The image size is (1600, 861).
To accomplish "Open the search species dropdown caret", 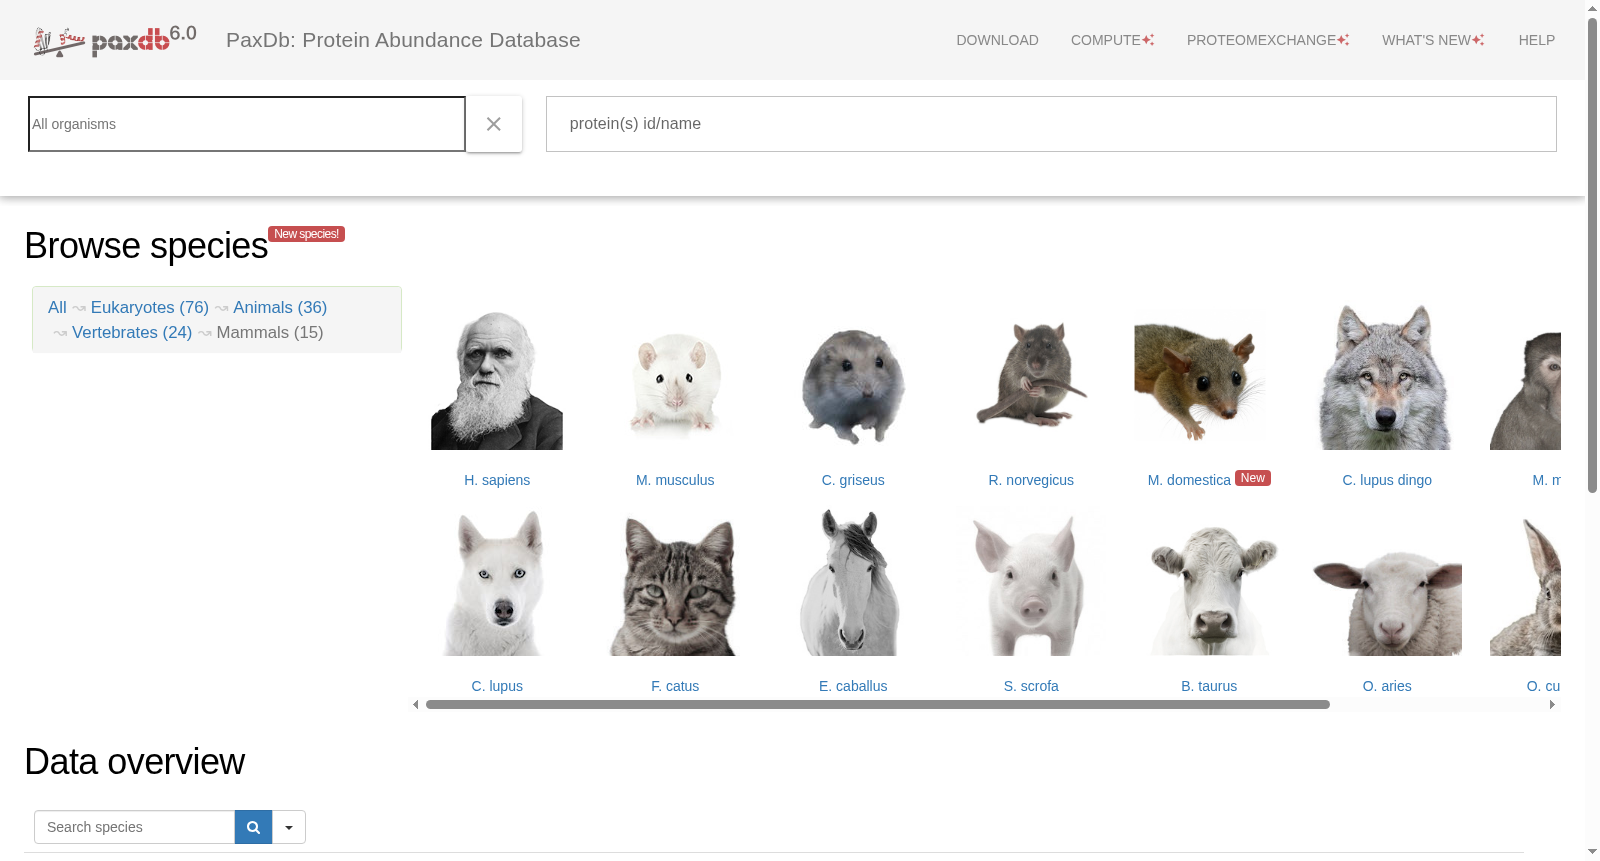I will click(x=289, y=827).
